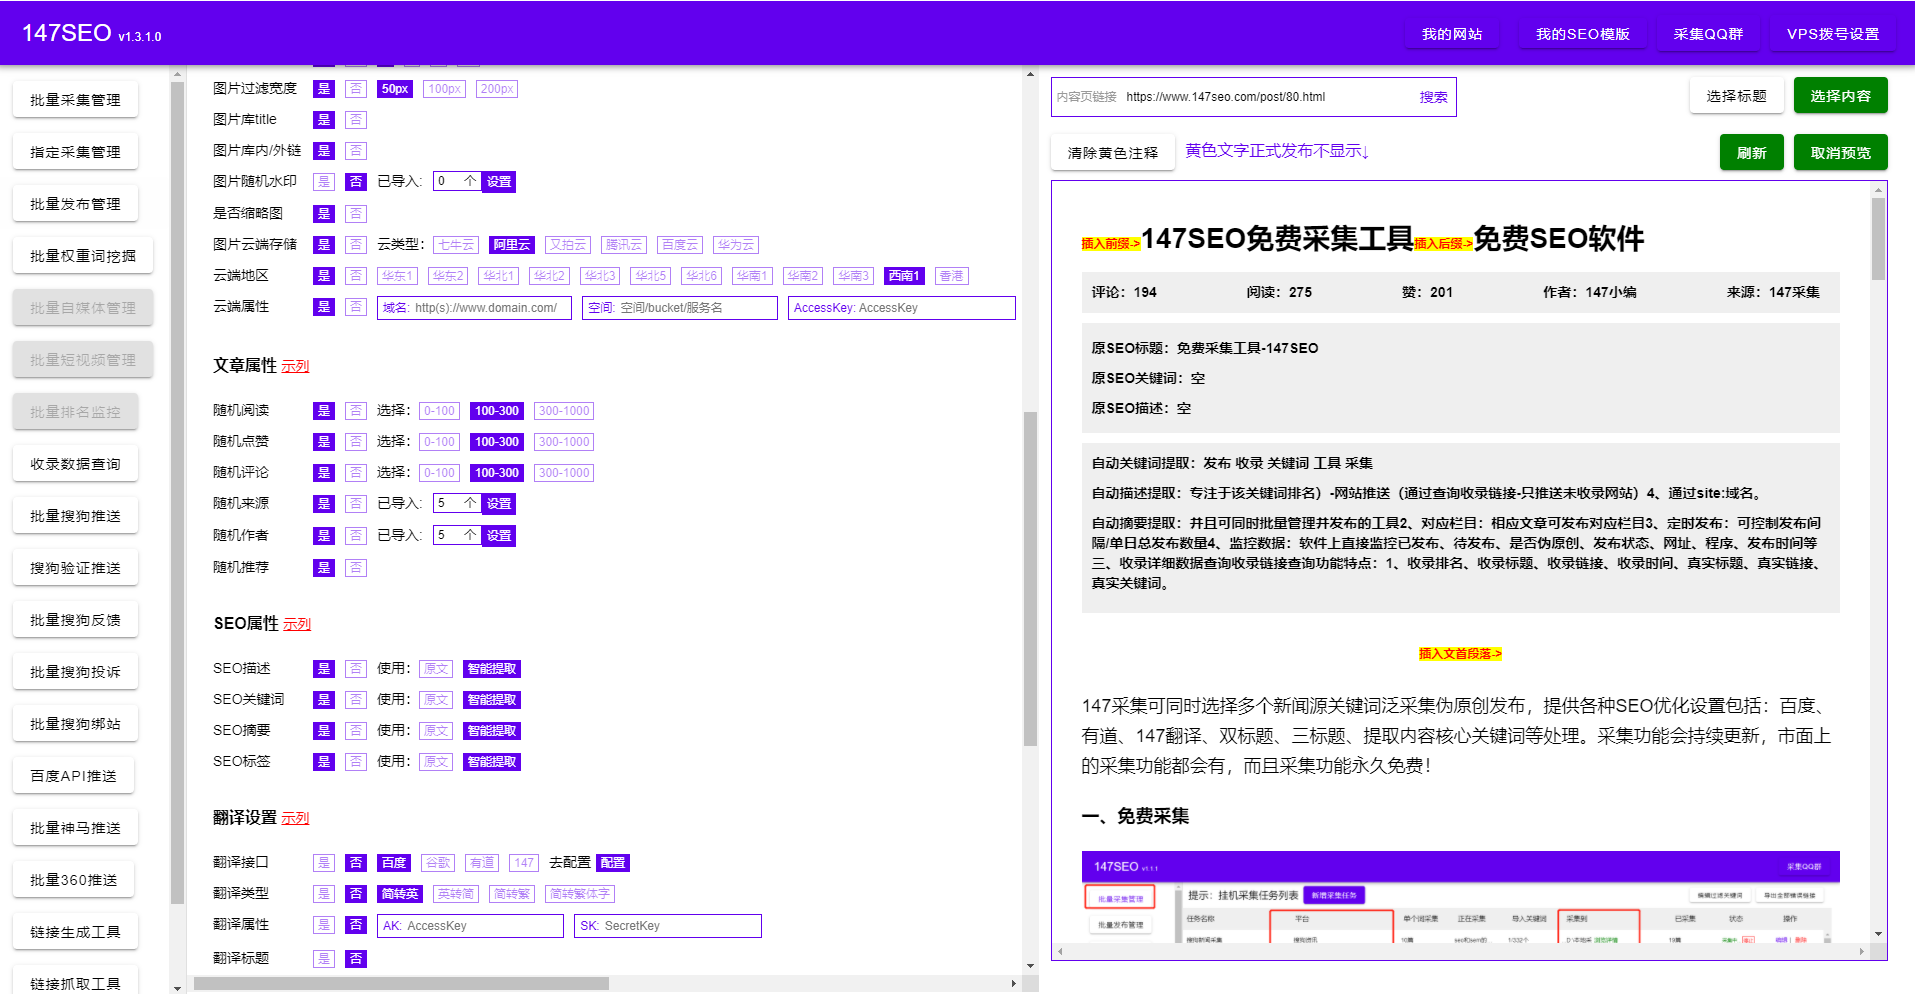Select 智能提取 for SEO关键词

coord(492,700)
